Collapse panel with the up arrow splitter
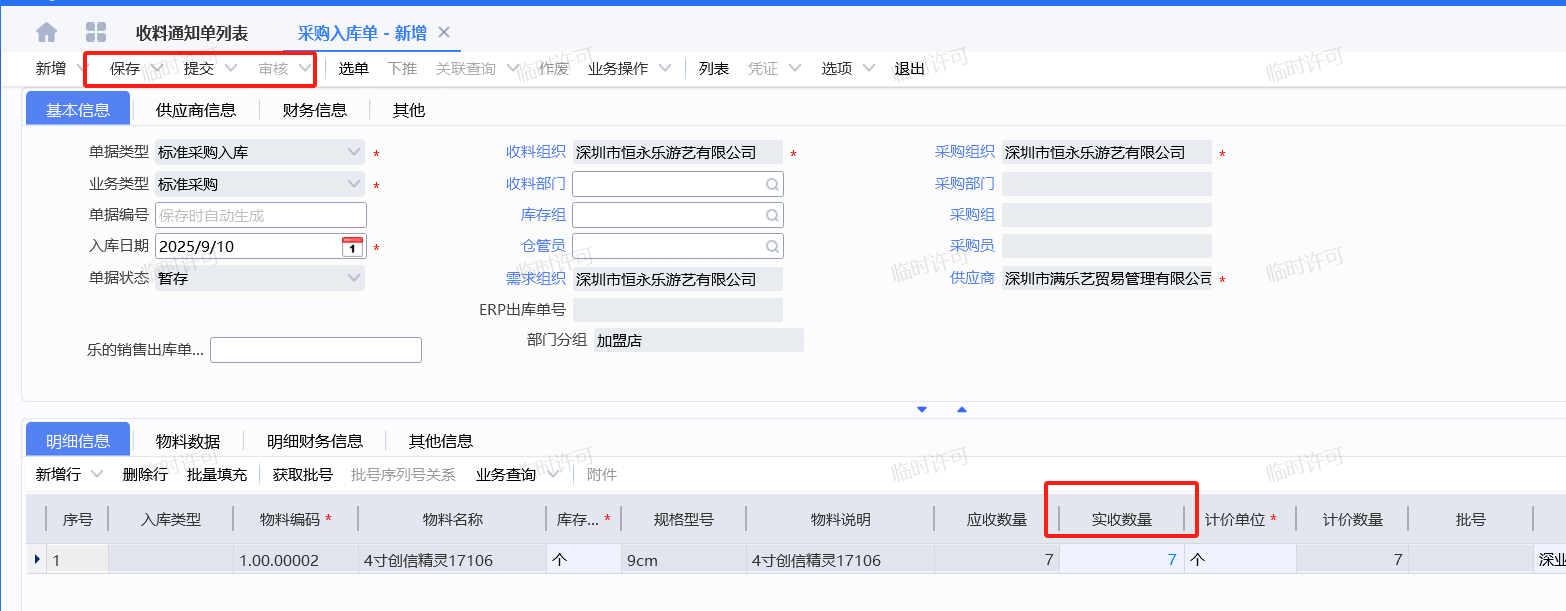This screenshot has width=1566, height=611. tap(962, 409)
